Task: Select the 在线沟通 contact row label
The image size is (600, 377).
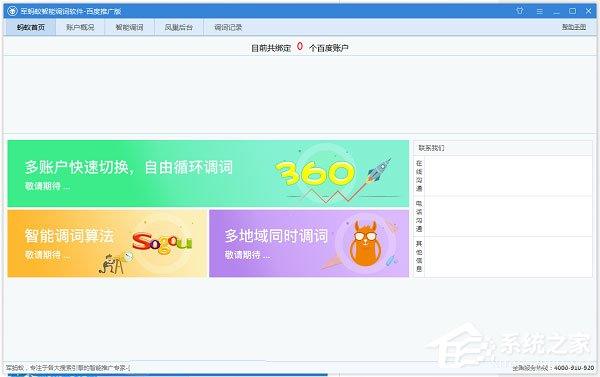Action: 419,176
